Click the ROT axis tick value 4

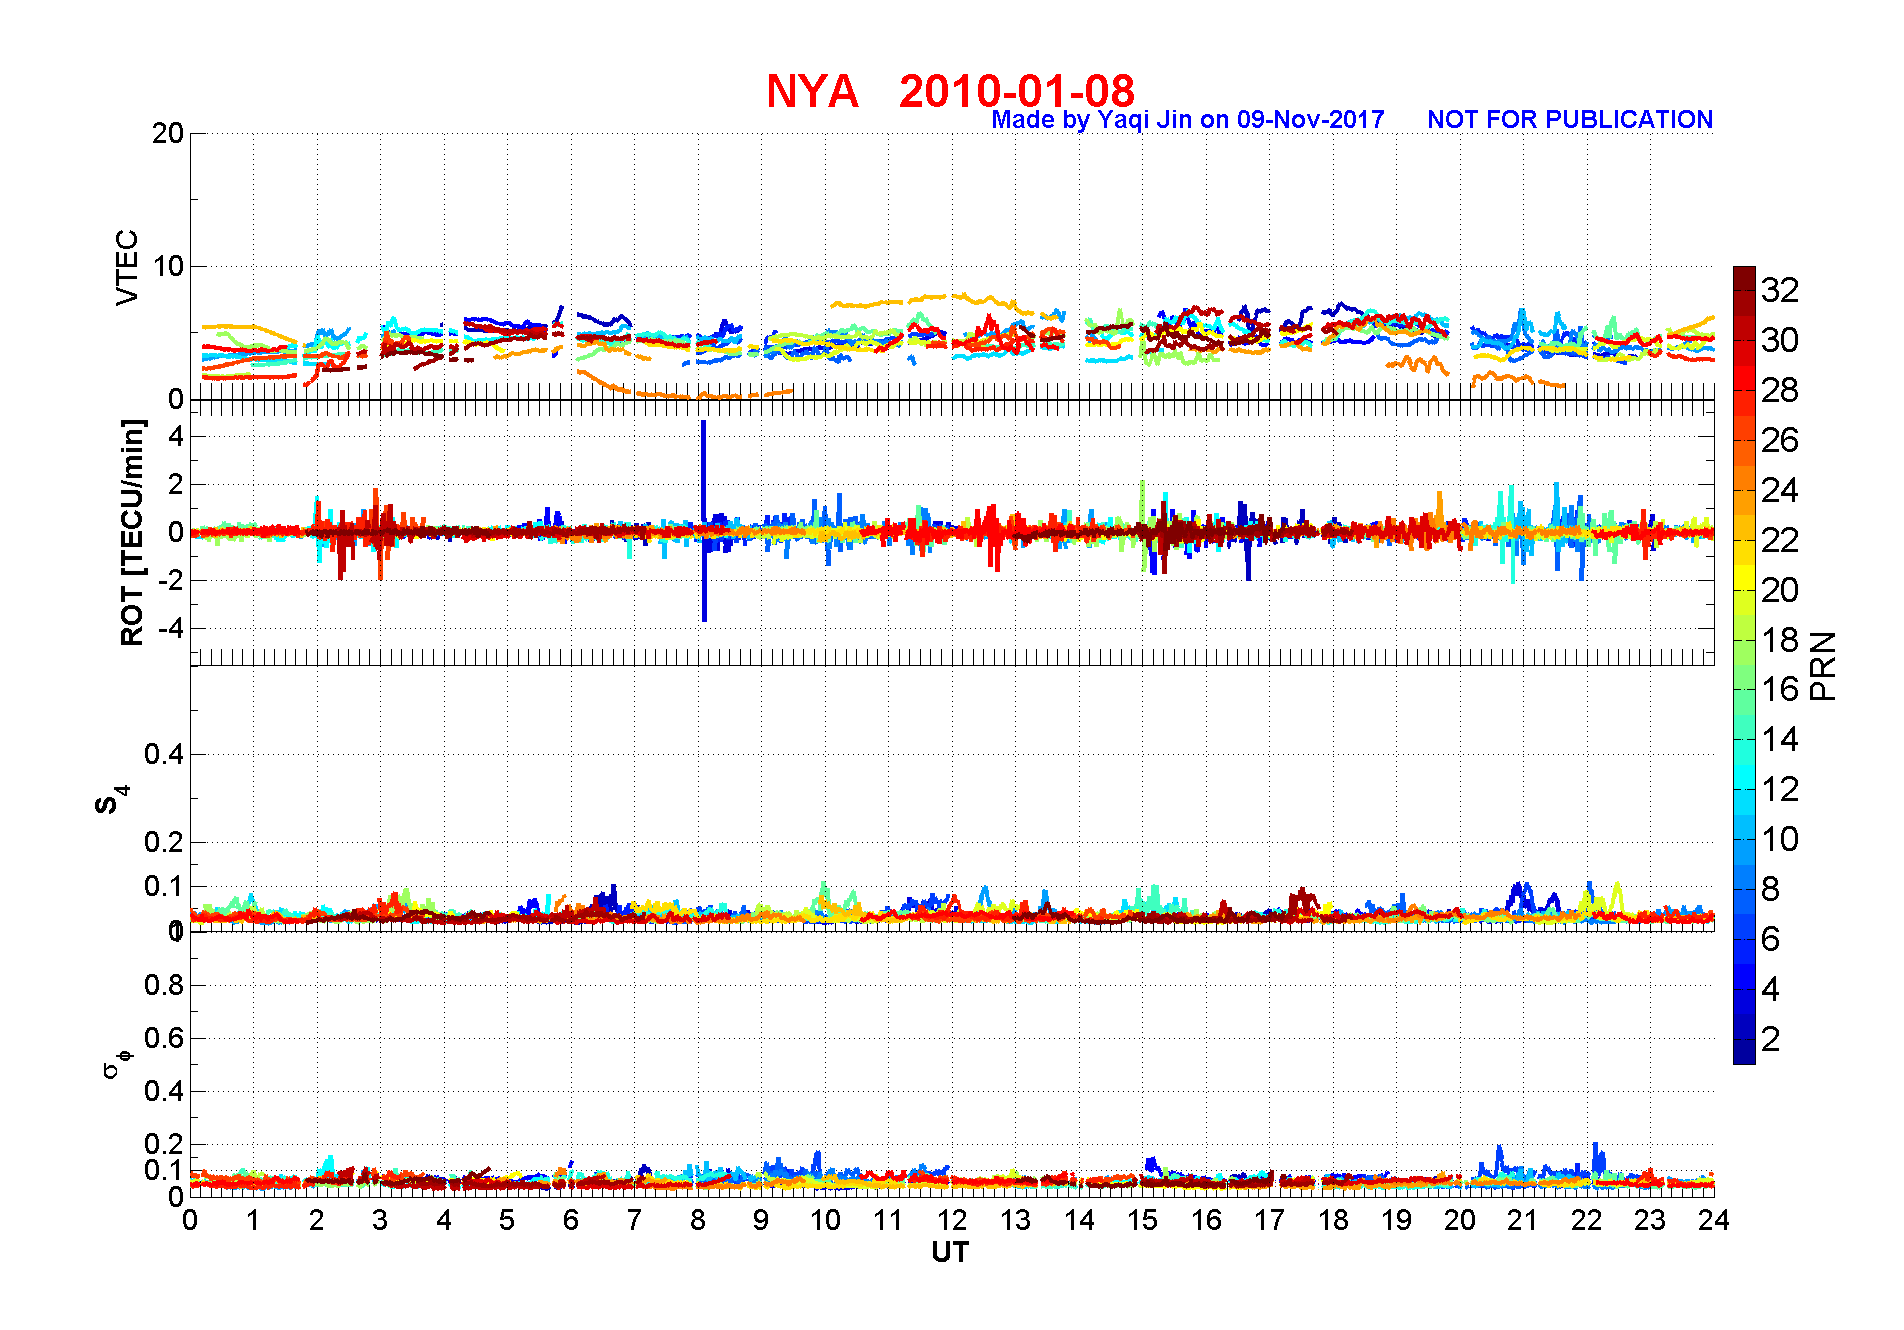pyautogui.click(x=176, y=437)
